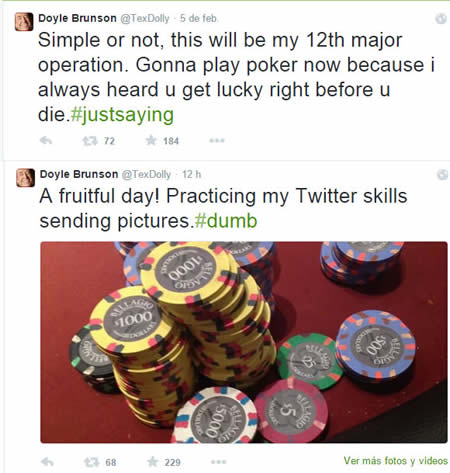Open the 12 h timestamp

click(192, 174)
